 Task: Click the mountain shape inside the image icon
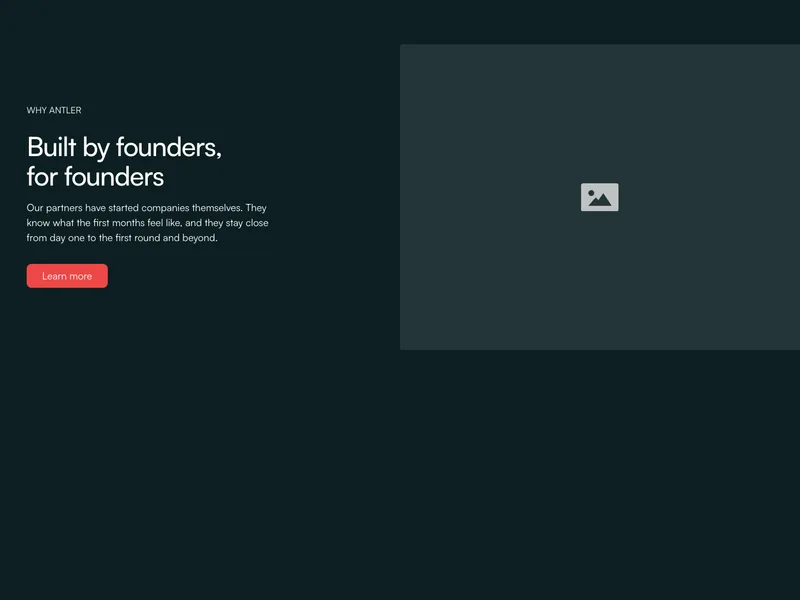tap(600, 200)
